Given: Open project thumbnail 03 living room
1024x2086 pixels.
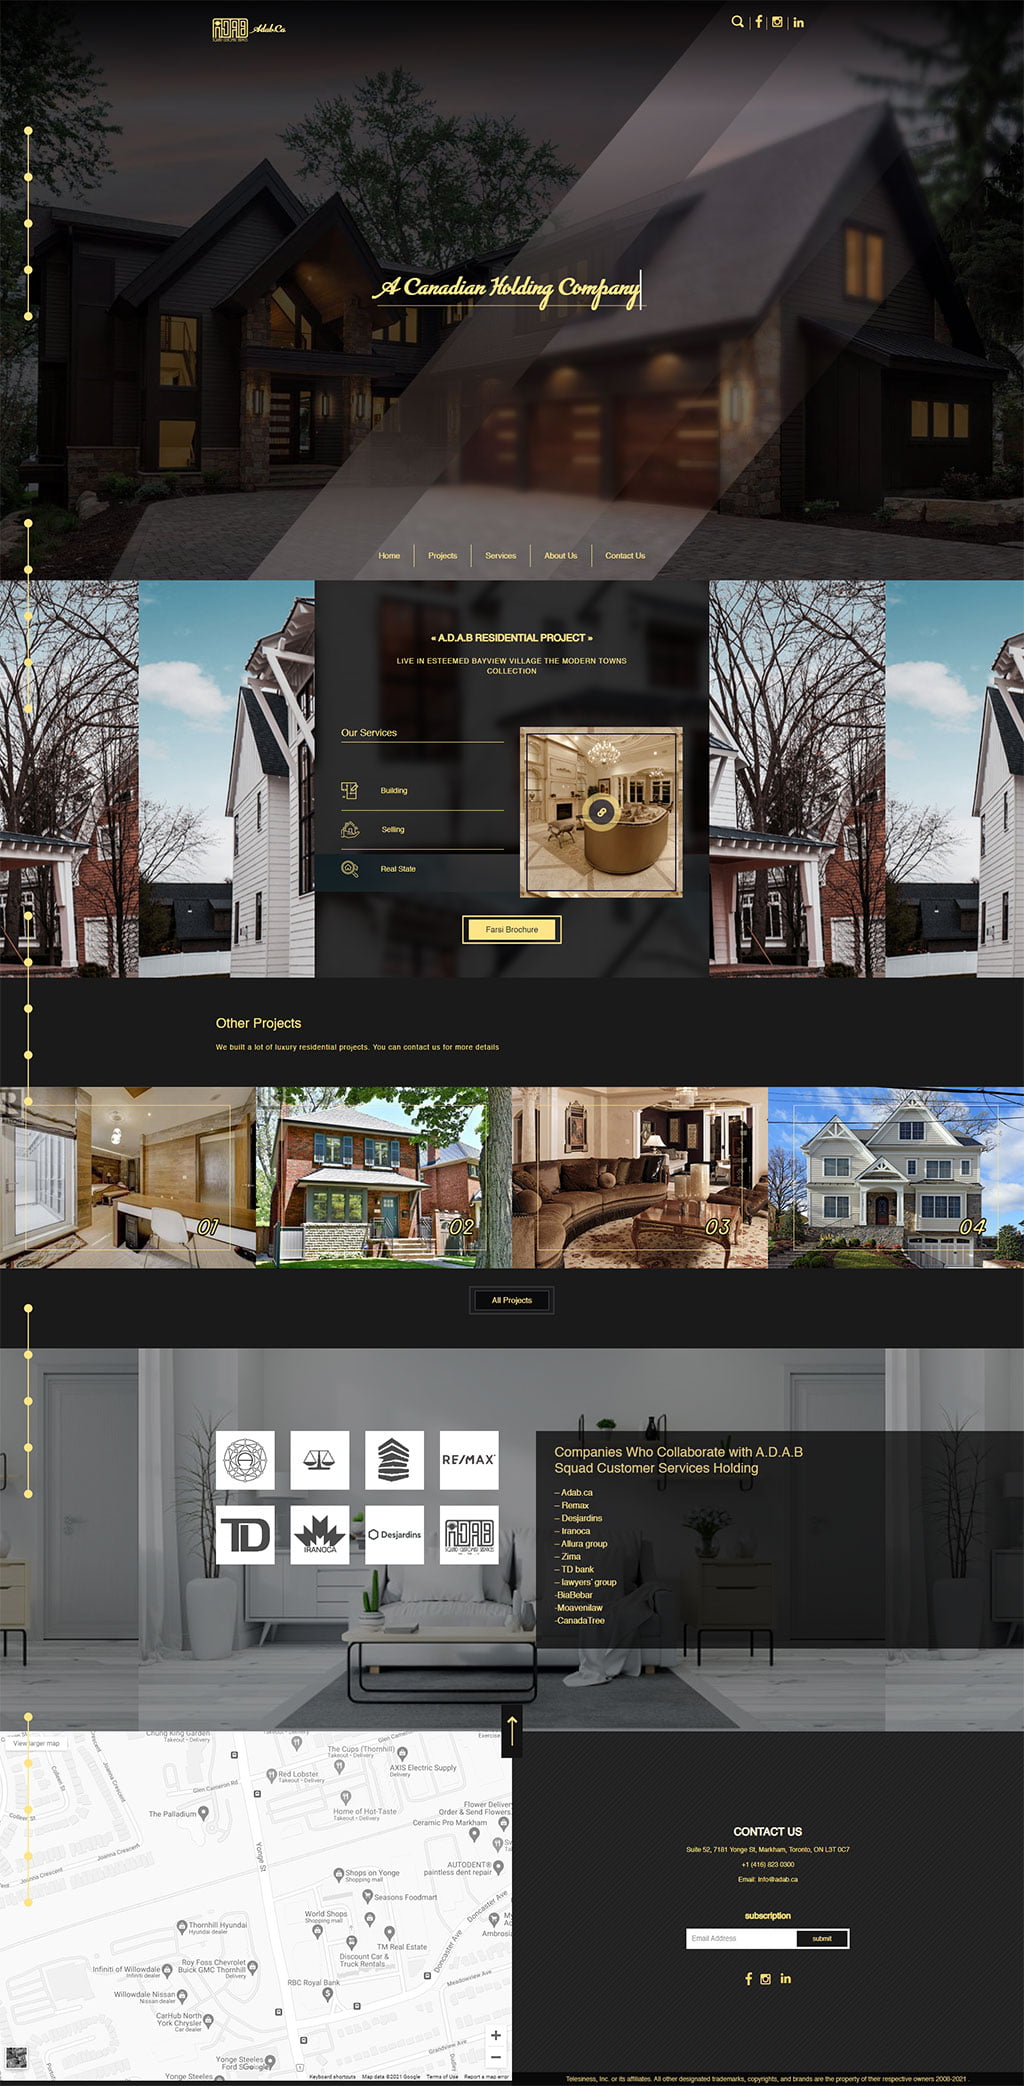Looking at the screenshot, I should (x=640, y=1178).
